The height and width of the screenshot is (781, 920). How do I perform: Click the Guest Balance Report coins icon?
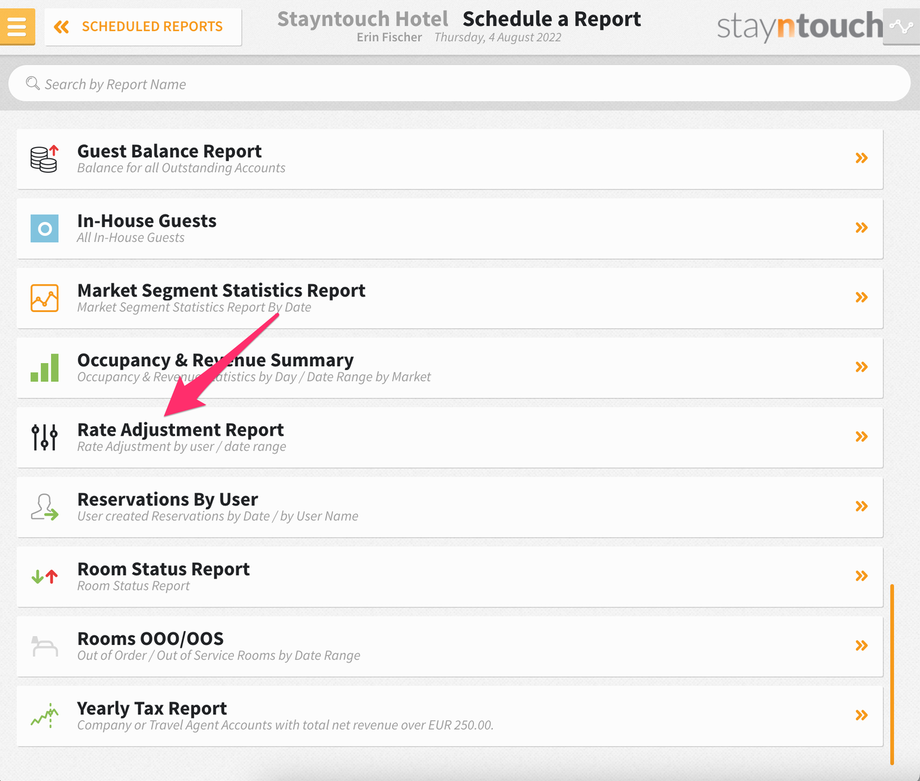pyautogui.click(x=45, y=158)
